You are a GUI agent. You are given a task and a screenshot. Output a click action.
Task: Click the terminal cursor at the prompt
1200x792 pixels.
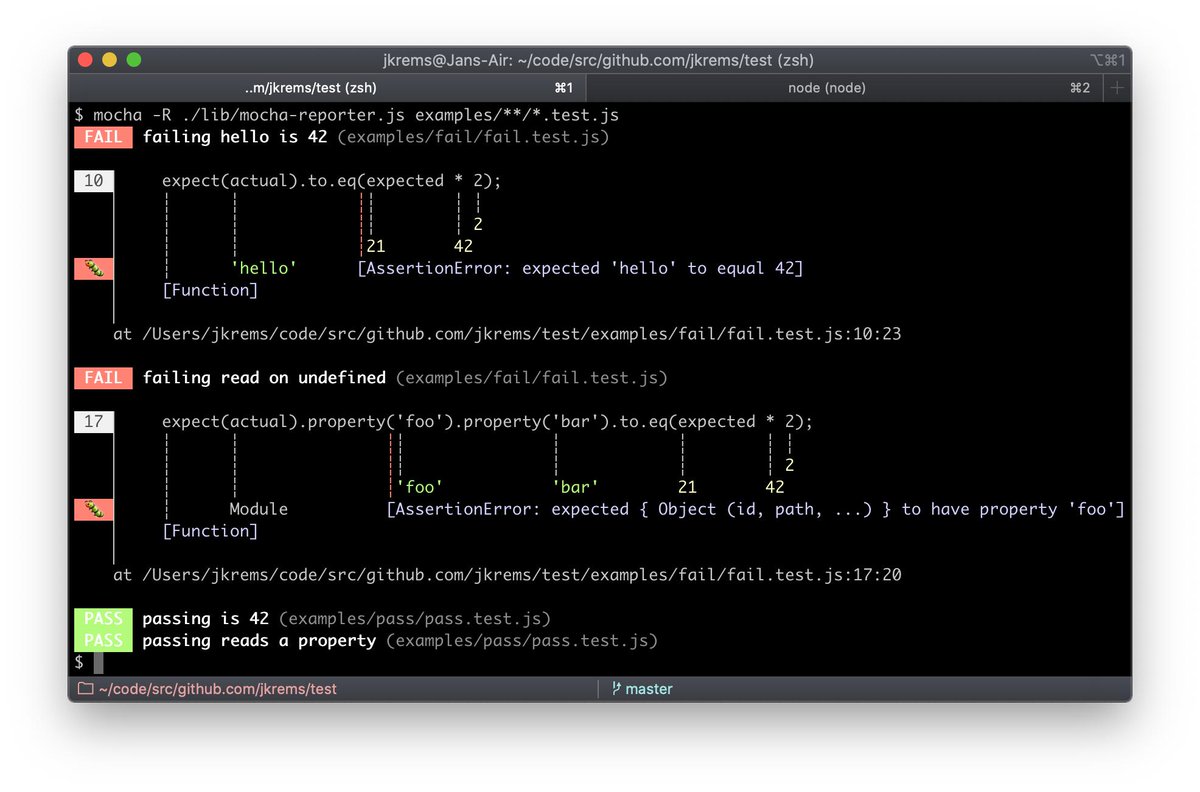pyautogui.click(x=98, y=663)
